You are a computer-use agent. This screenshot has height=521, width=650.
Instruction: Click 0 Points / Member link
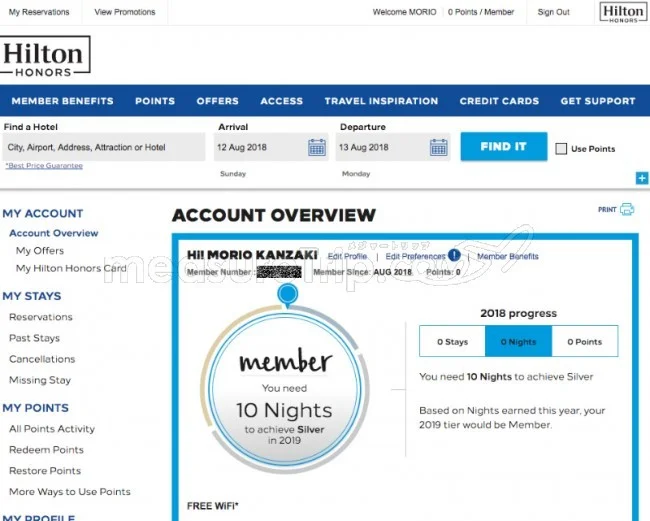(481, 12)
